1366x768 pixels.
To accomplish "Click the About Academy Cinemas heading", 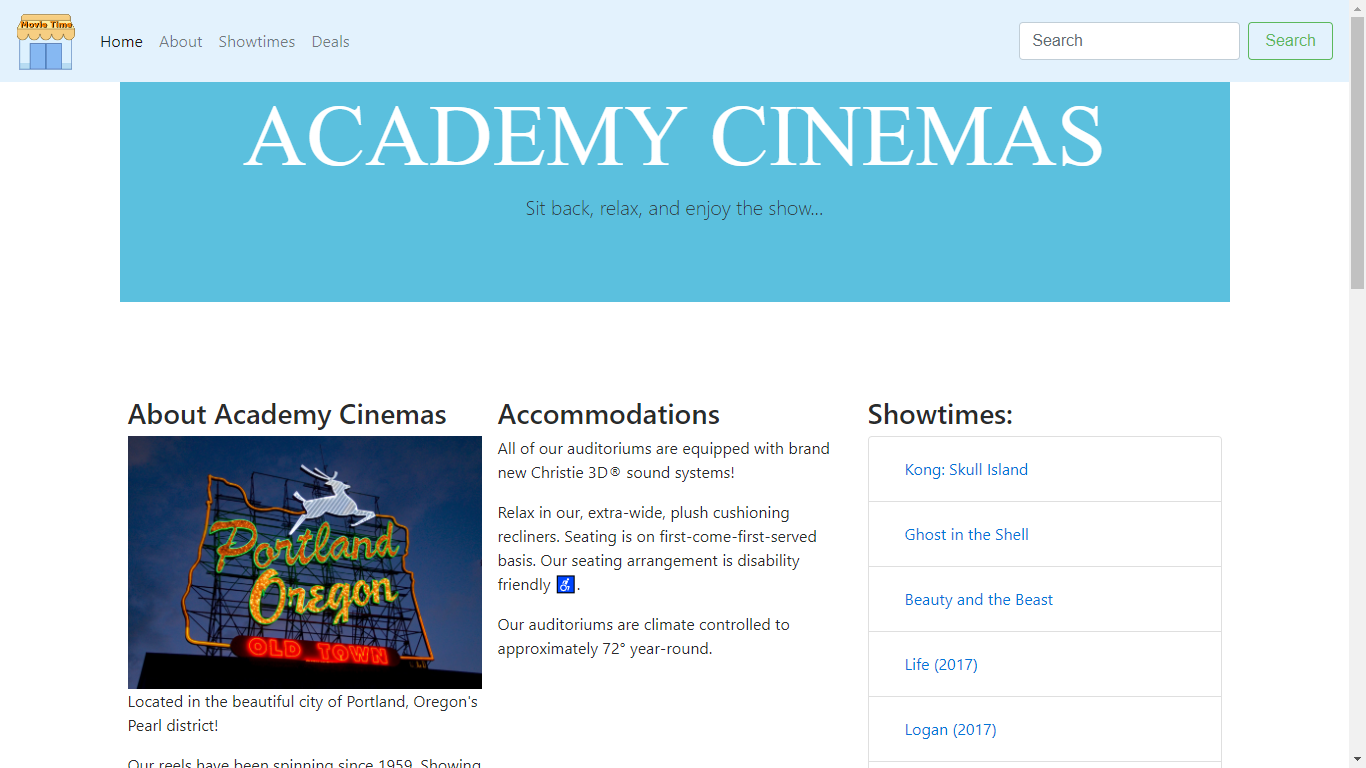I will [287, 414].
